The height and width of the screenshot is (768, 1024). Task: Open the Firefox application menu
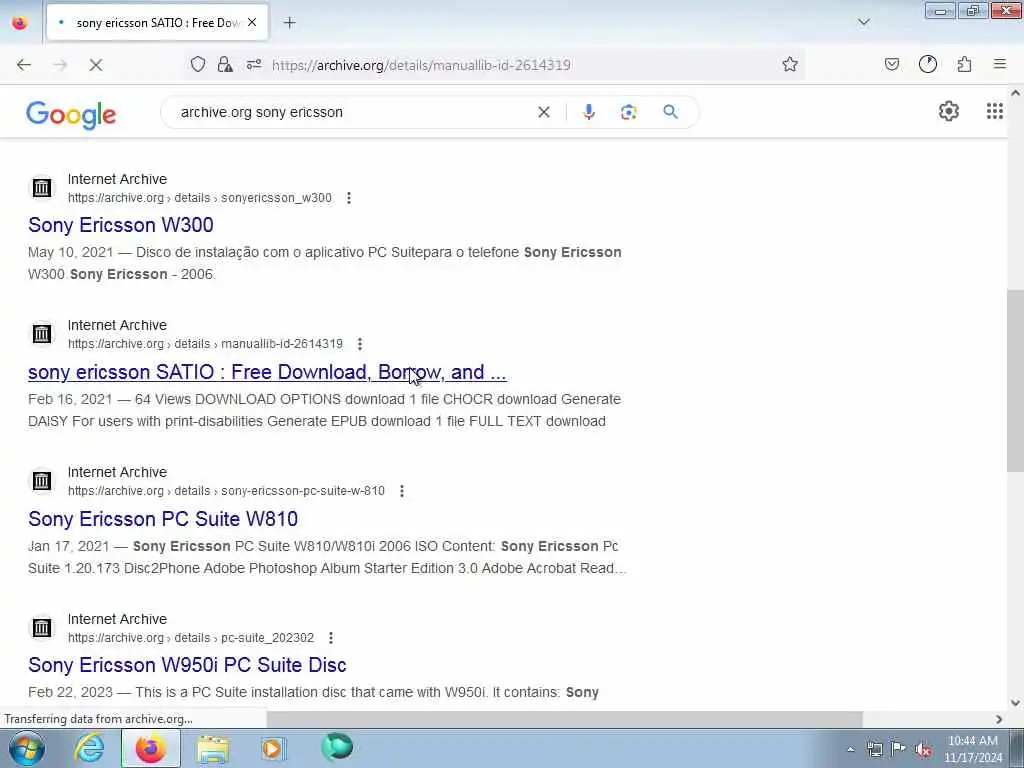1000,64
